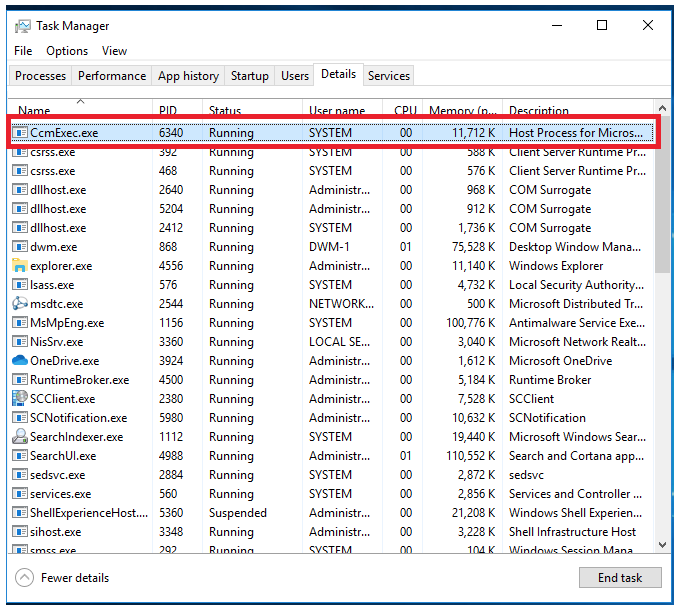Viewport: 677px width, 610px height.
Task: Sort processes by Name column header
Action: [80, 108]
